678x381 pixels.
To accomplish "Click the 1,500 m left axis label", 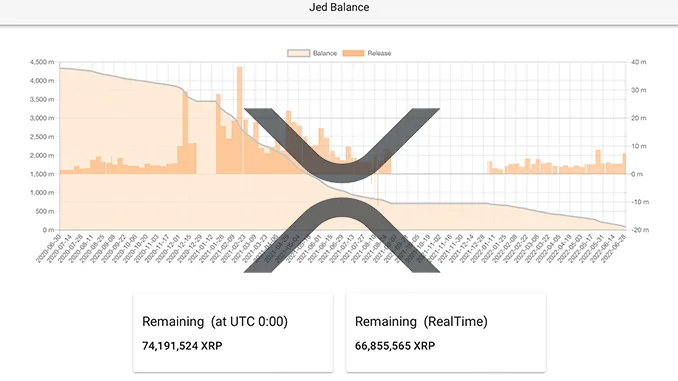I will pos(42,174).
